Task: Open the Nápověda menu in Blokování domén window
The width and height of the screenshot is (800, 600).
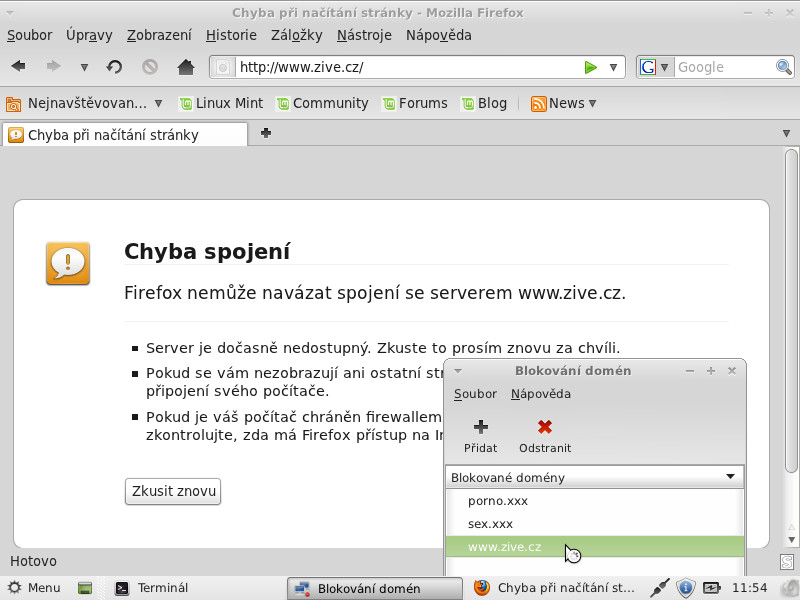Action: tap(540, 394)
